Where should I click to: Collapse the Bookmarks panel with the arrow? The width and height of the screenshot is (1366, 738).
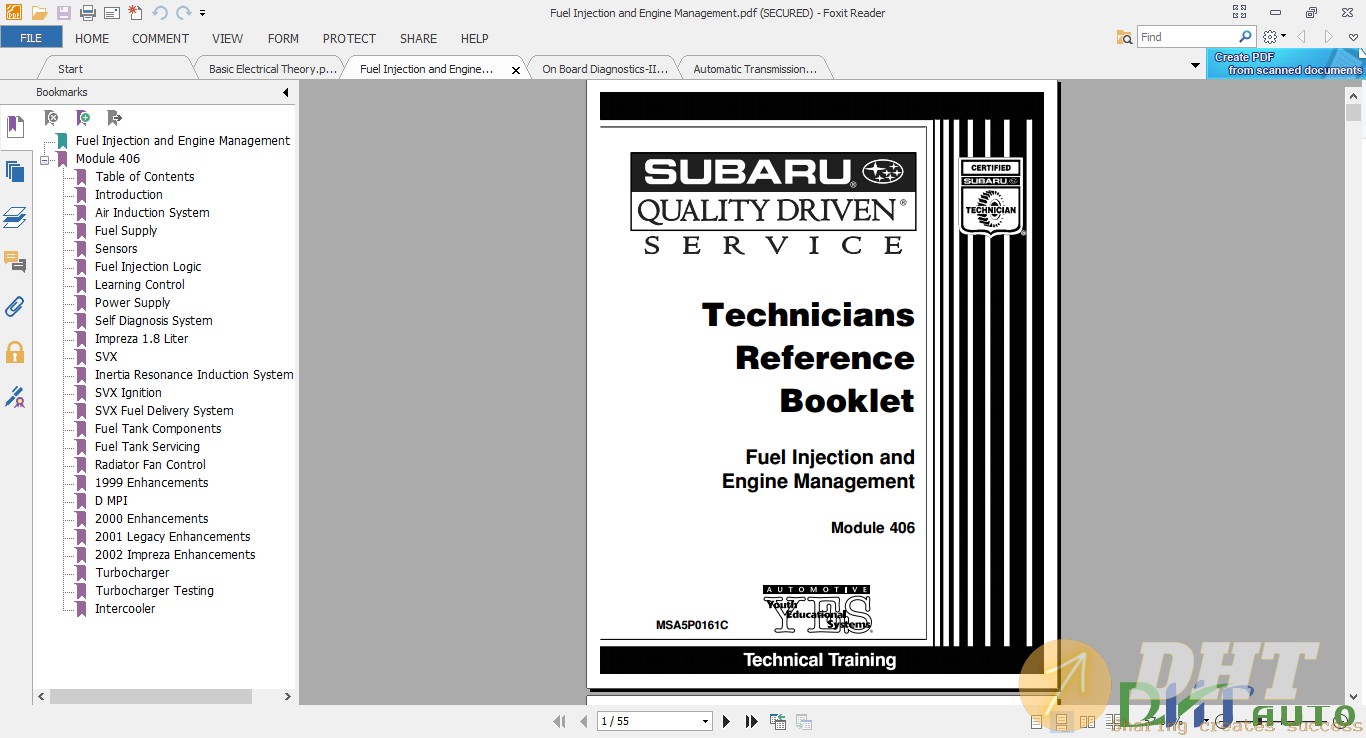point(285,92)
